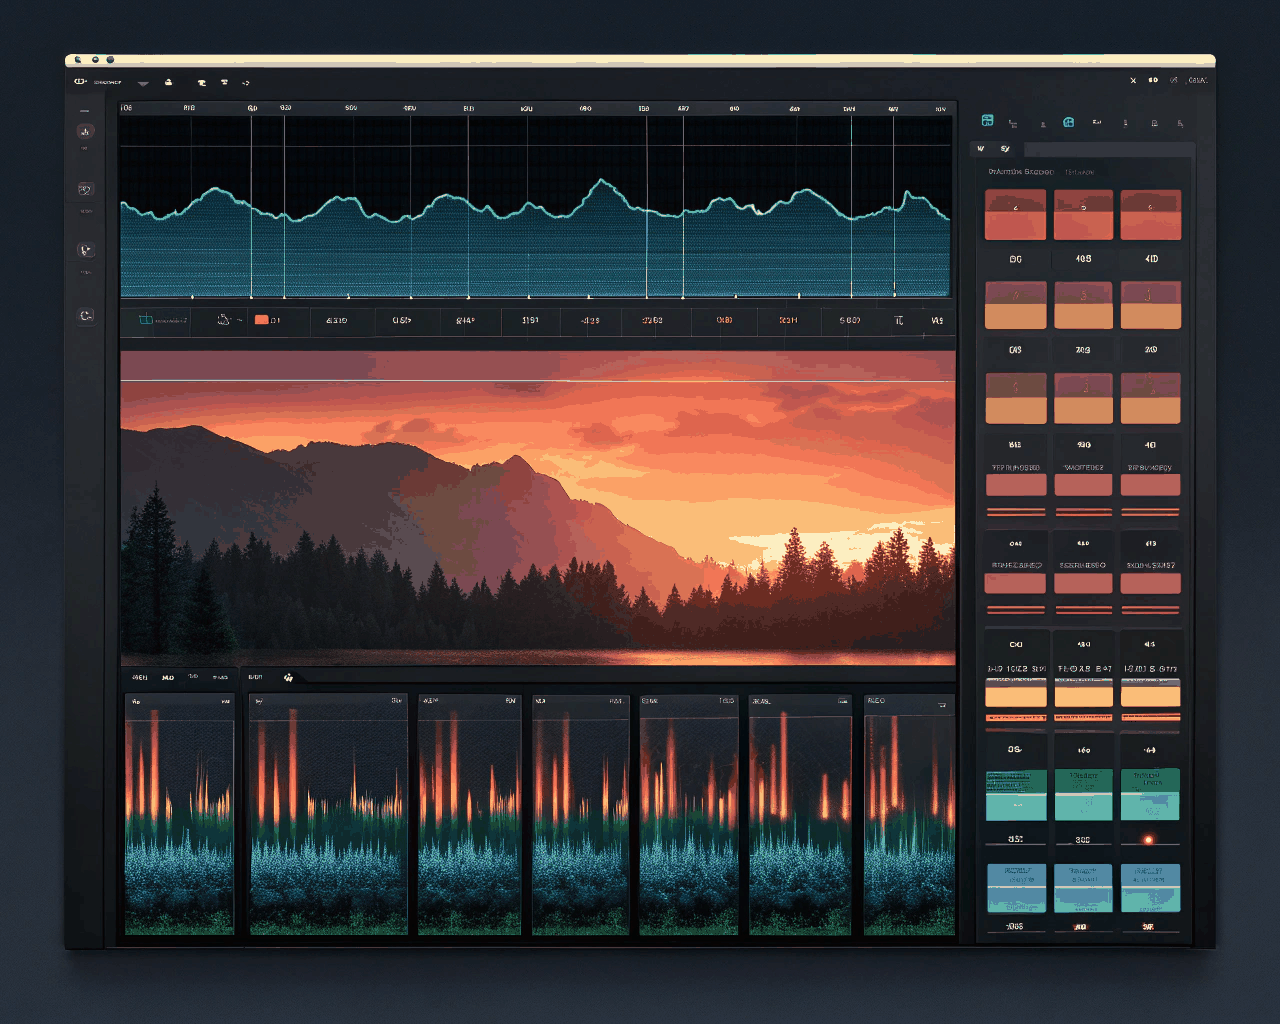This screenshot has height=1024, width=1280.
Task: Toggle the magnet icon in the top-right toolbar
Action: [1174, 80]
